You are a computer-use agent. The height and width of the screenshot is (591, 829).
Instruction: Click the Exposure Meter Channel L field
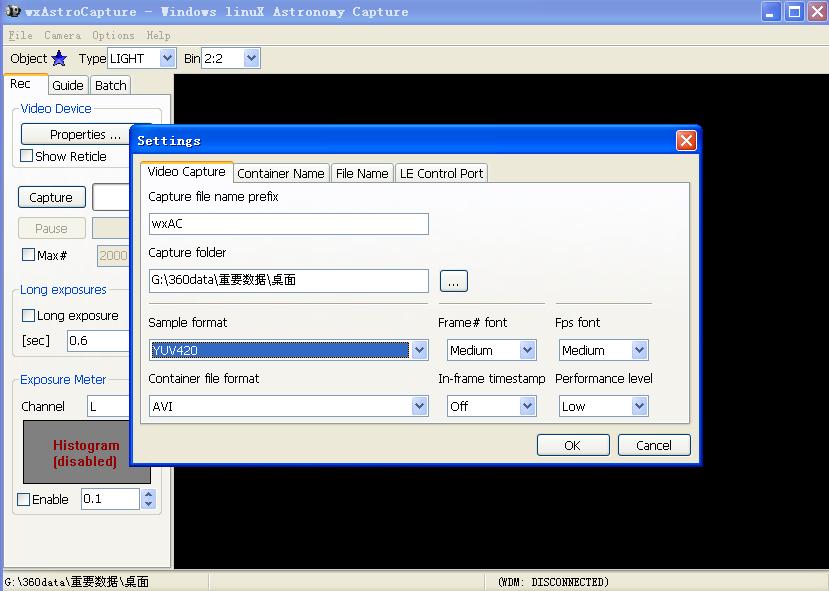pyautogui.click(x=108, y=407)
